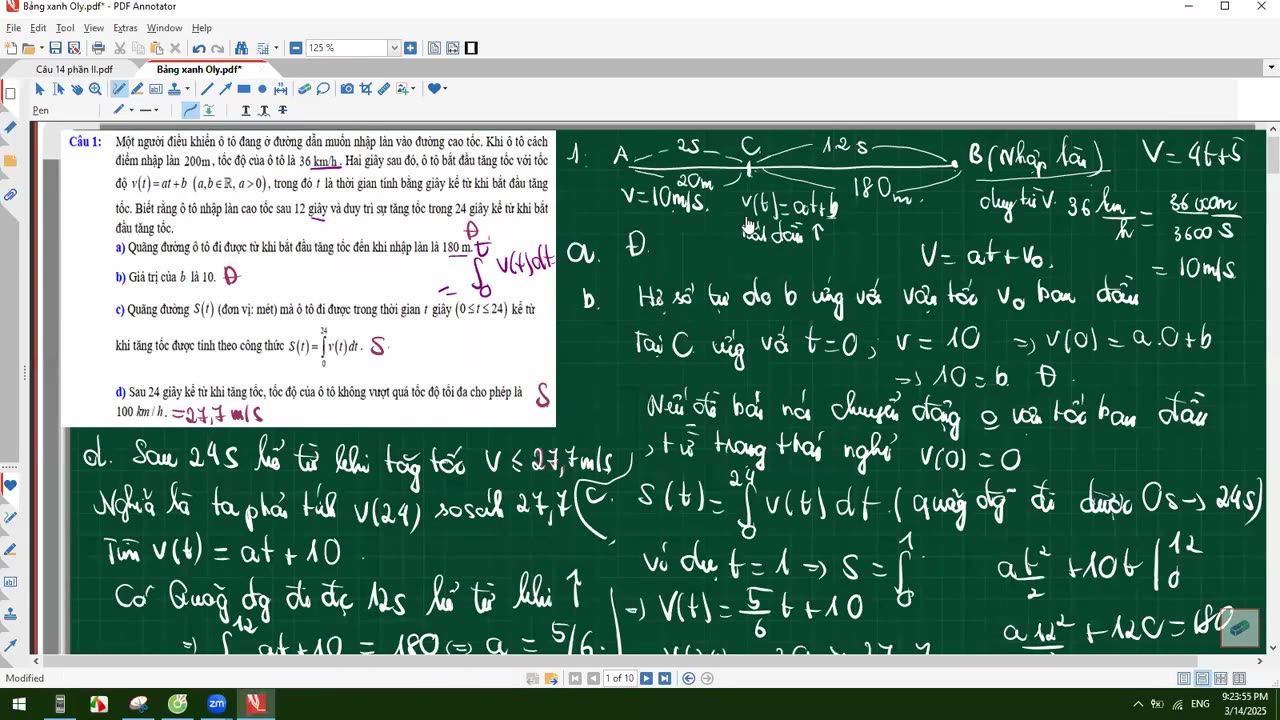Expand the find options dropdown arrow
Screen dimensions: 1280x720
coord(276,48)
